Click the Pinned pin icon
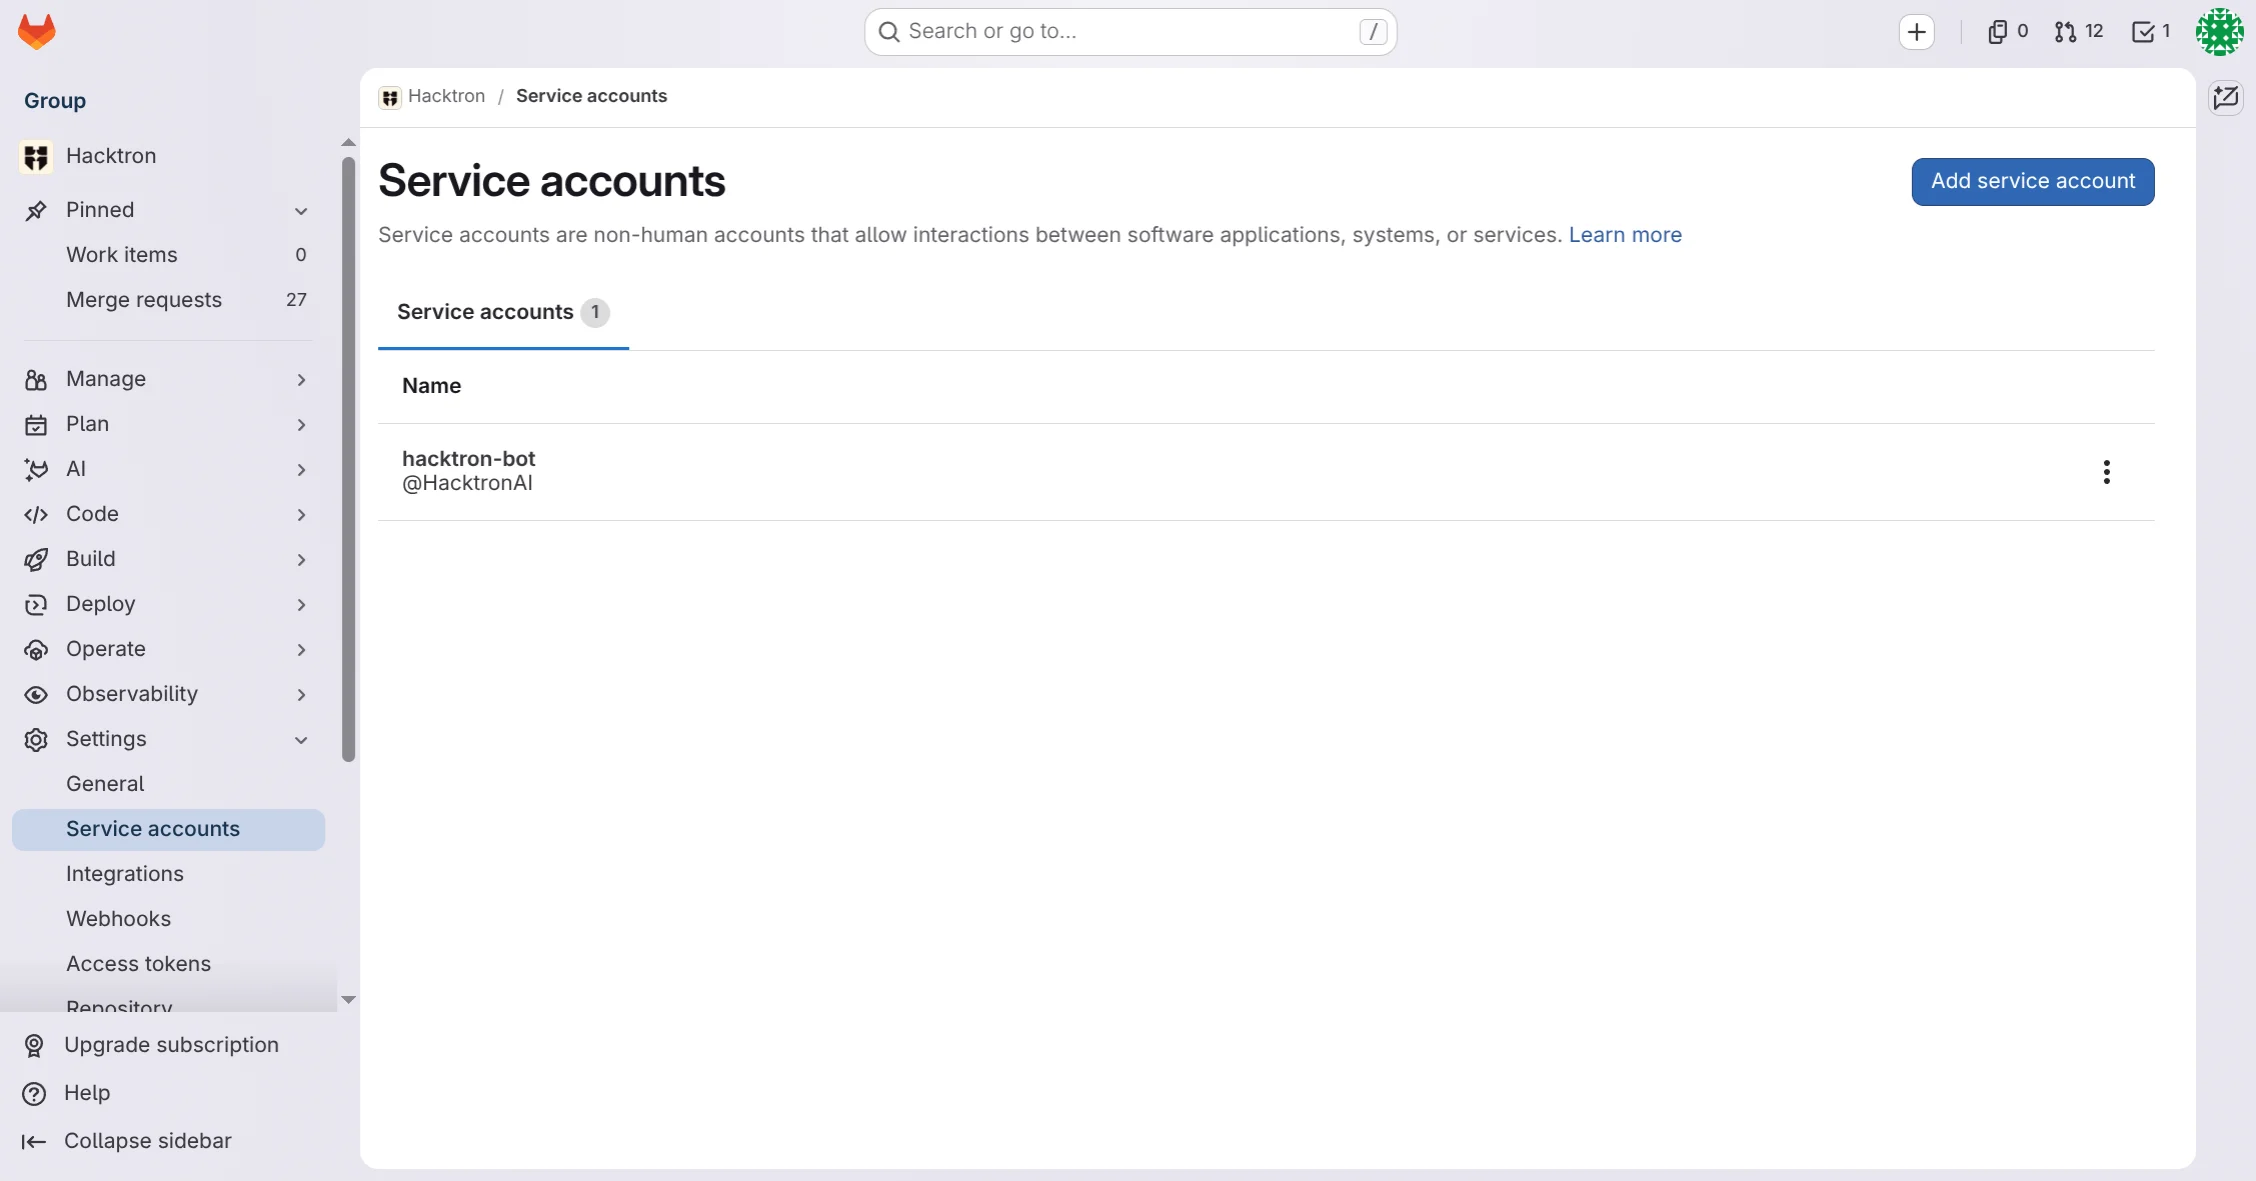Screen dimensions: 2256x1181 pos(36,210)
